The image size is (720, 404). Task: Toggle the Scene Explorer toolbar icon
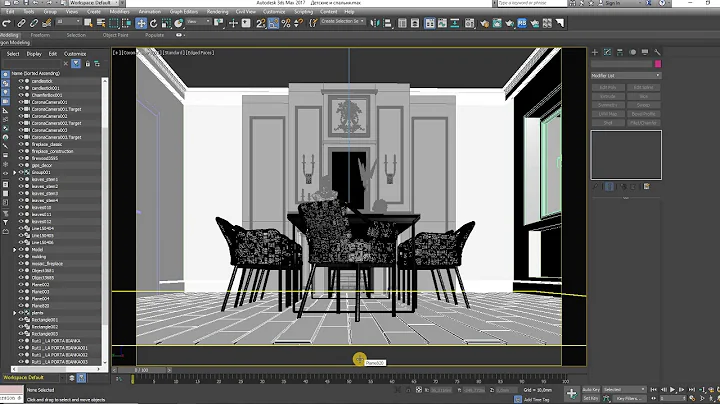(x=402, y=23)
